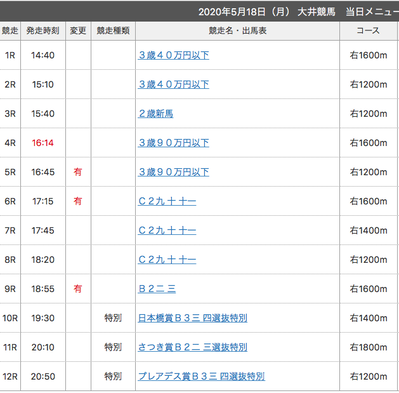The width and height of the screenshot is (399, 393).
Task: Open the 7R C2九十十一 race link
Action: coord(167,230)
